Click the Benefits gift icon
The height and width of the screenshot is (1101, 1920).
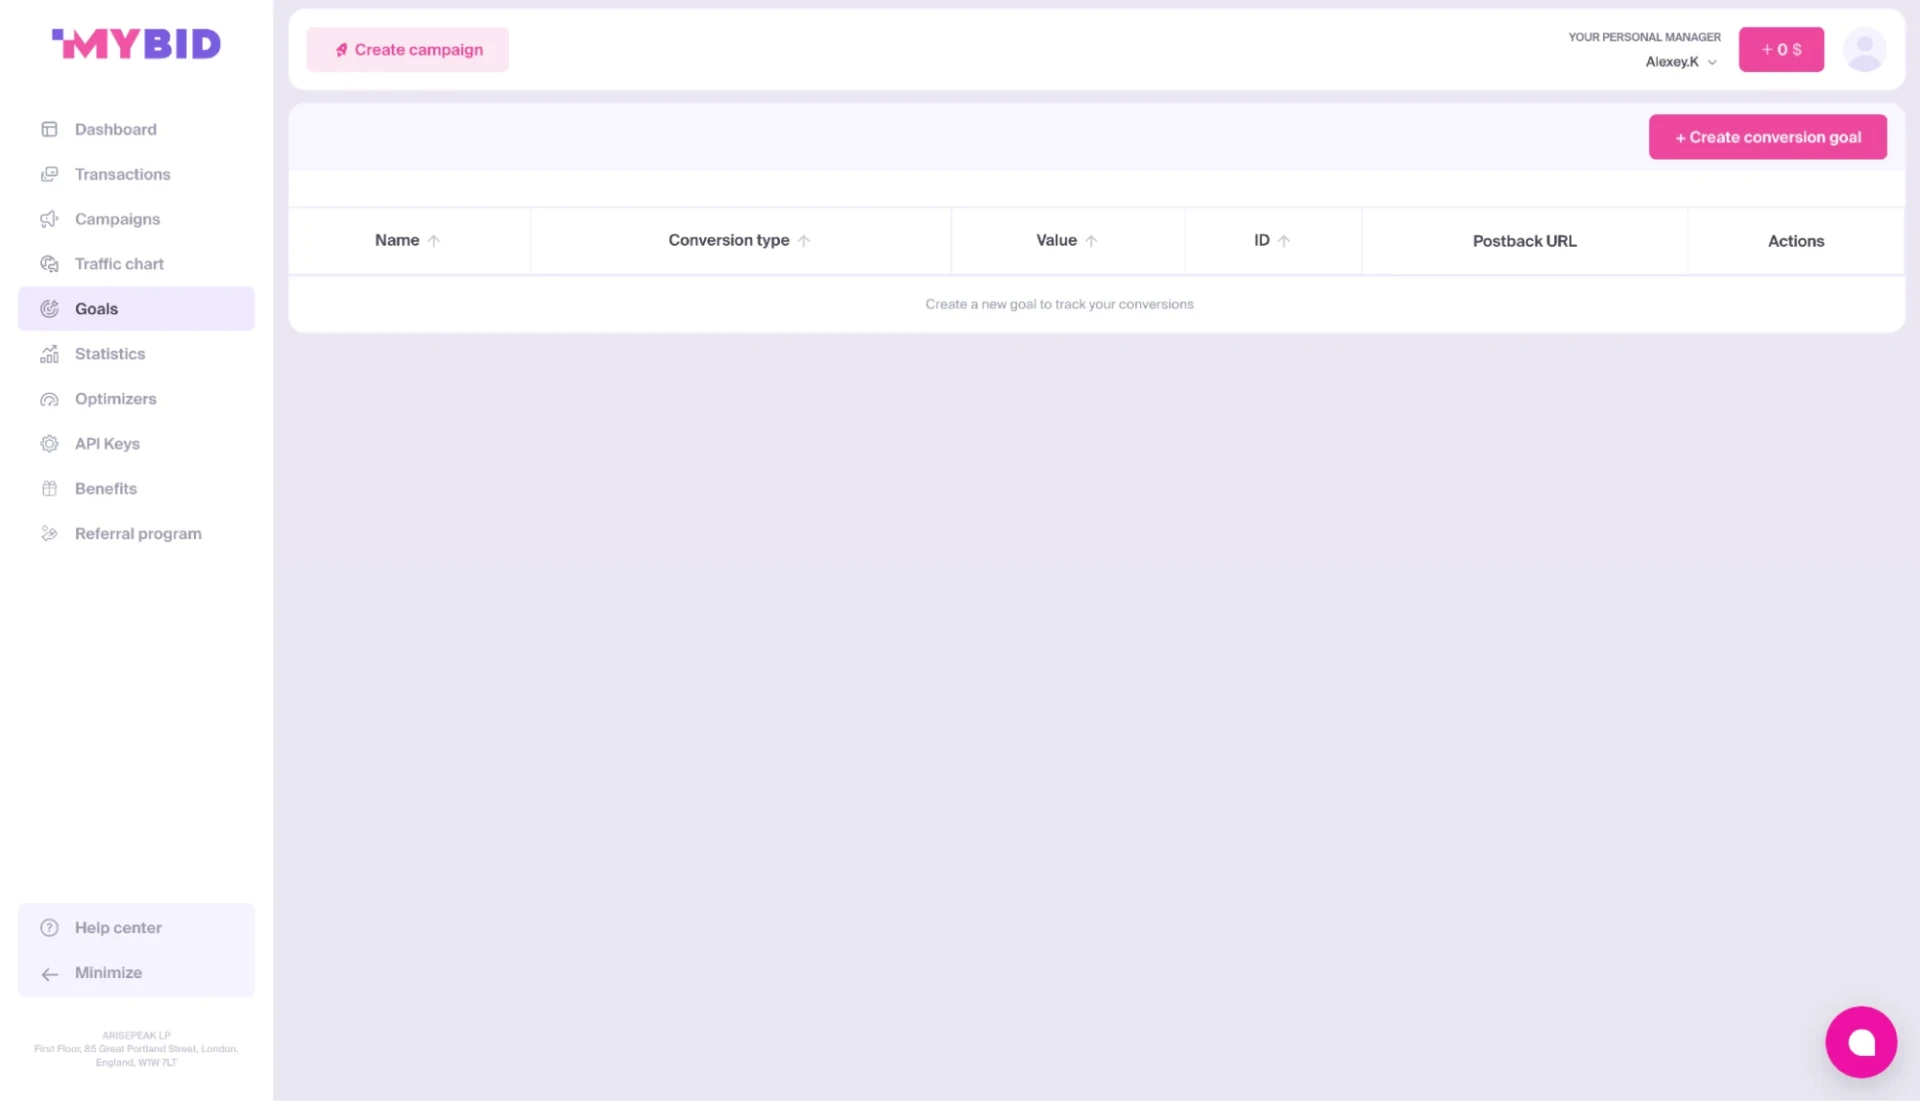click(49, 489)
